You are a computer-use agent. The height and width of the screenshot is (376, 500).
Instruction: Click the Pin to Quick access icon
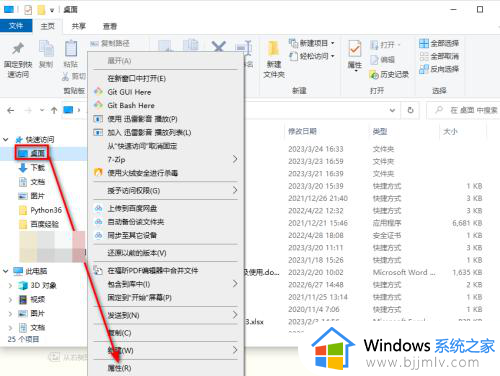pyautogui.click(x=18, y=49)
